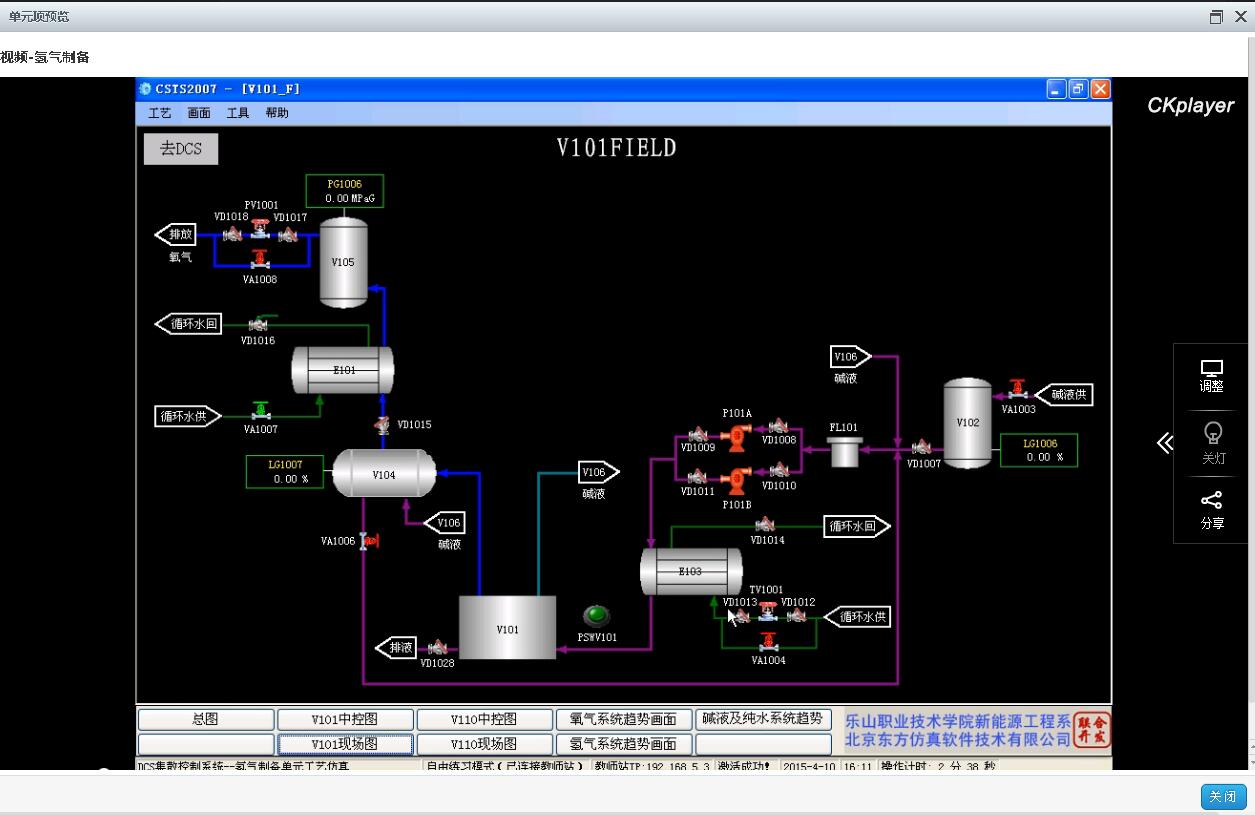Screen dimensions: 1255x815
Task: Click pump P101A icon
Action: 739,434
